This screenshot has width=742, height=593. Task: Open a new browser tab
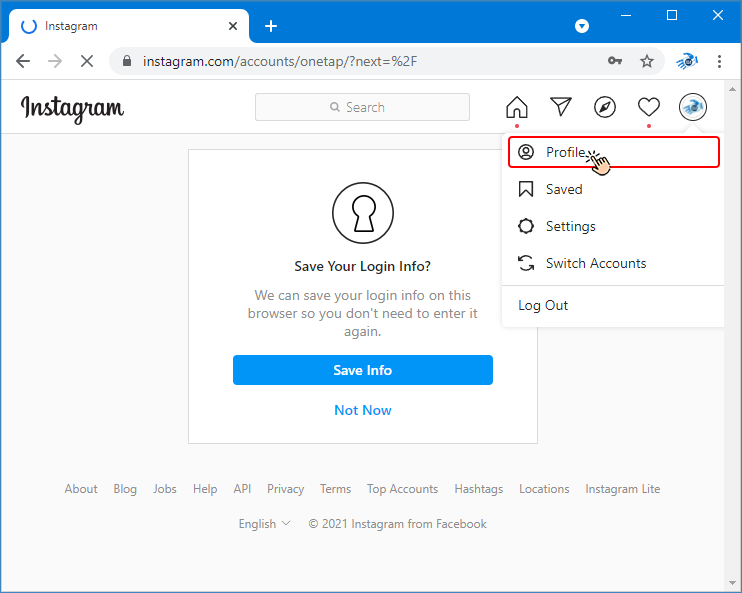[x=271, y=26]
